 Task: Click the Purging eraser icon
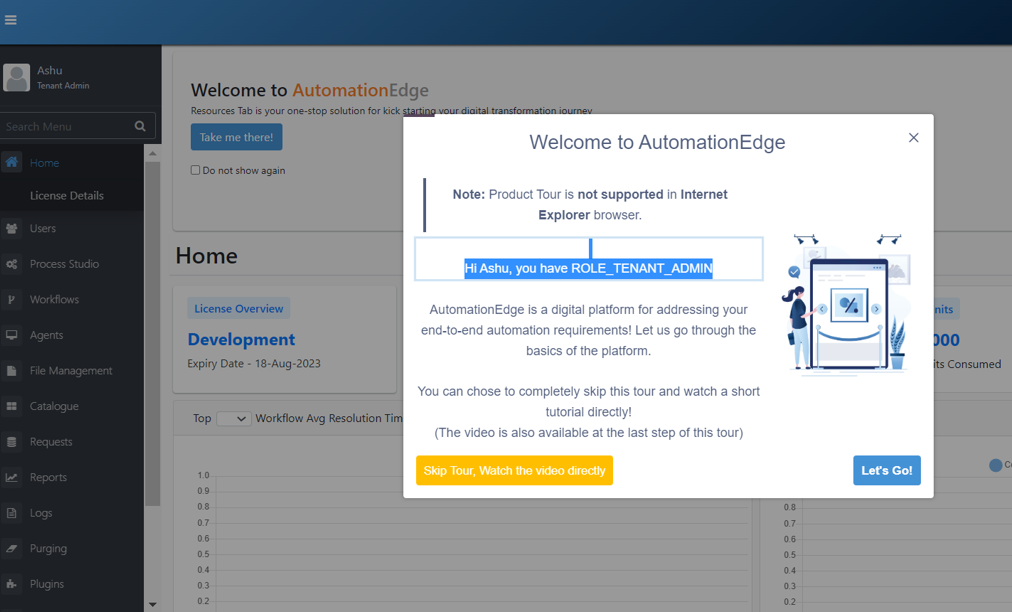point(12,548)
